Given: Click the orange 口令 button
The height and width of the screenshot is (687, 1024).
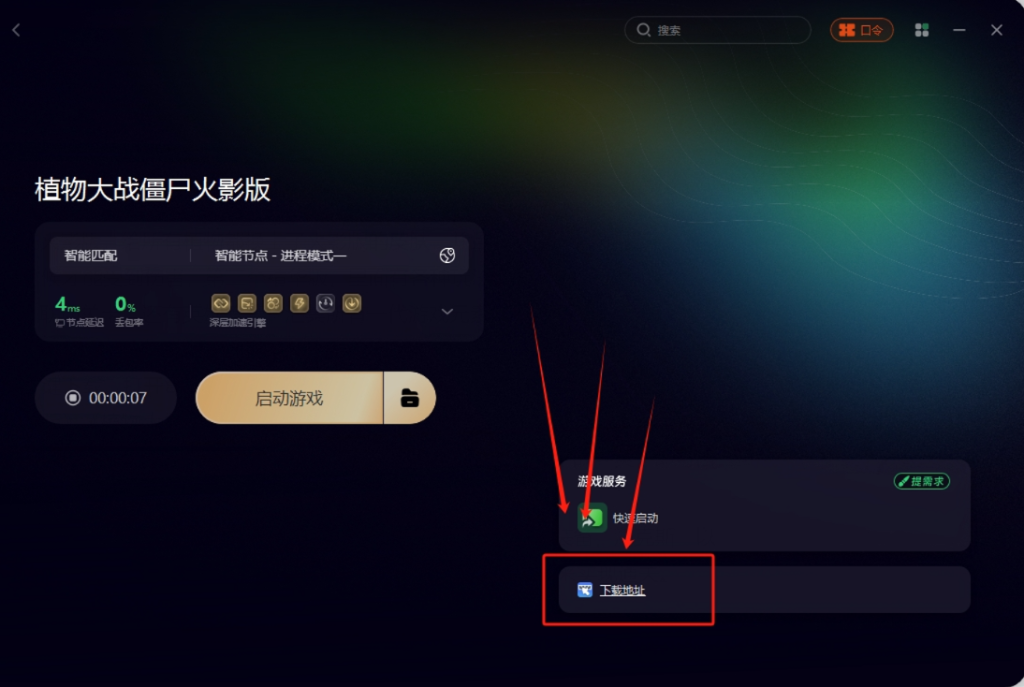Looking at the screenshot, I should pos(861,30).
